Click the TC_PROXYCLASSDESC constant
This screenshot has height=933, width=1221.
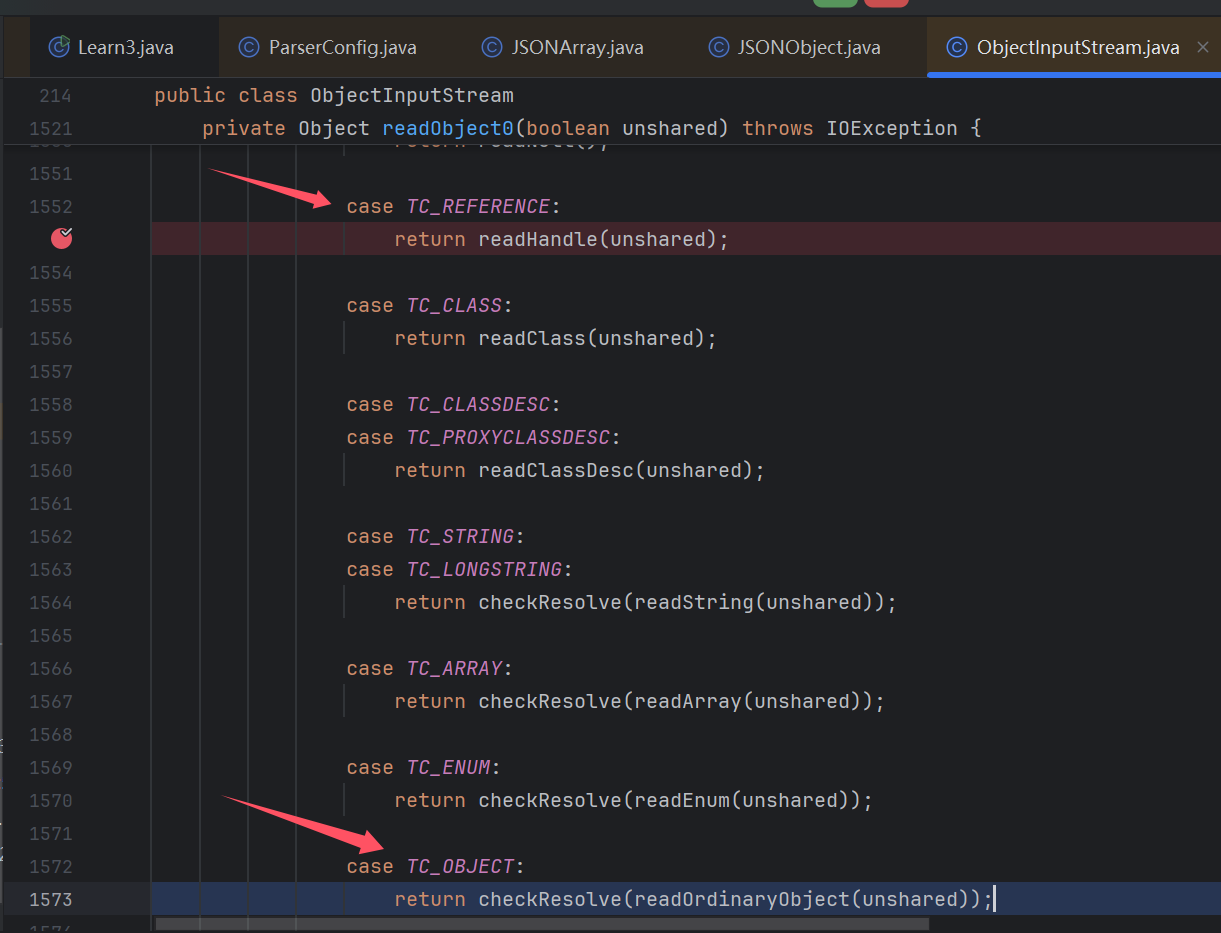click(508, 437)
